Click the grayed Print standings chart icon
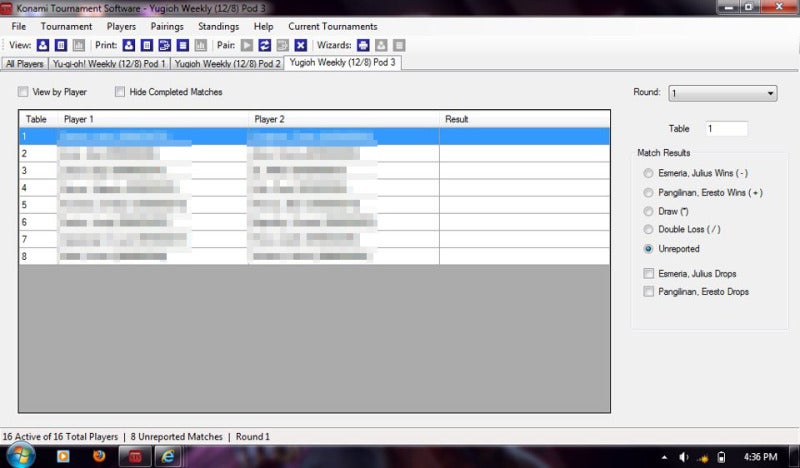Image resolution: width=800 pixels, height=468 pixels. coord(201,45)
